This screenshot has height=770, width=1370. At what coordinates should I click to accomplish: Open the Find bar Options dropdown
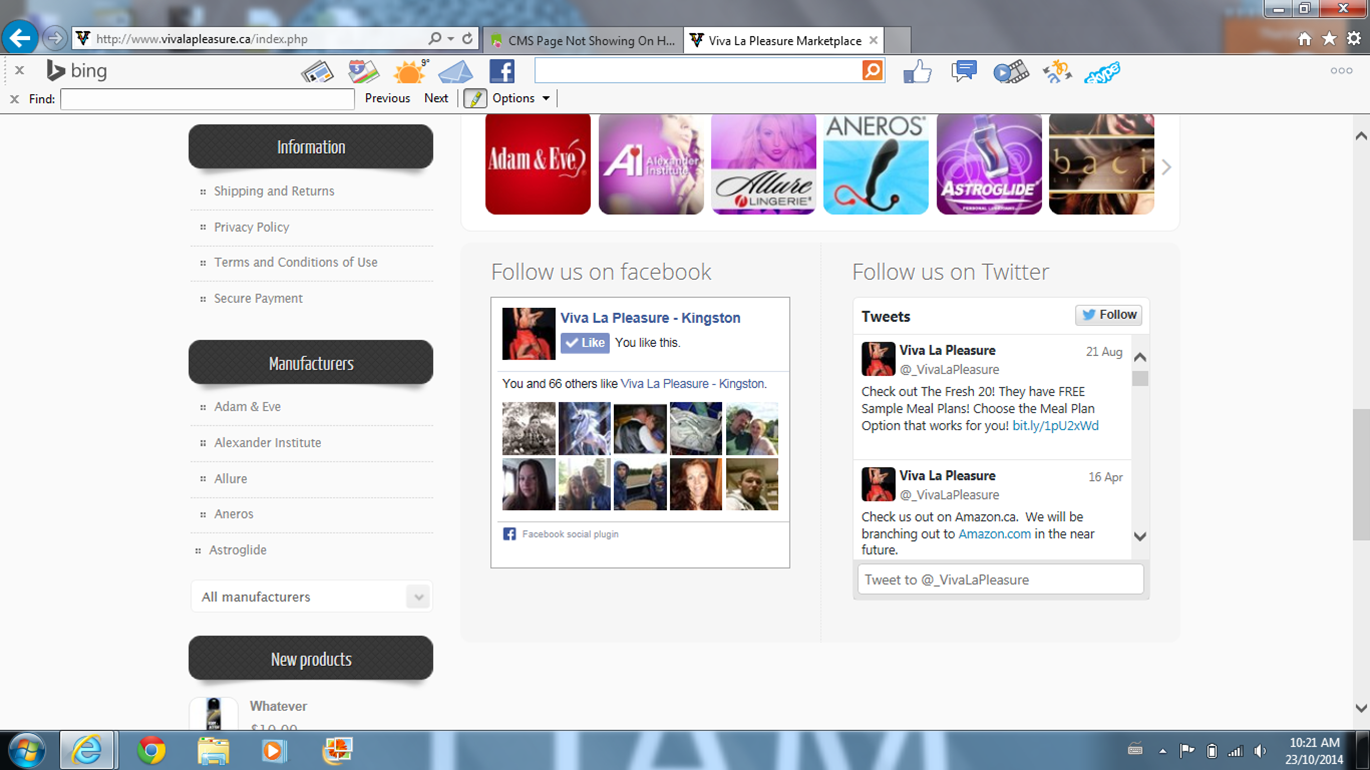pos(521,98)
